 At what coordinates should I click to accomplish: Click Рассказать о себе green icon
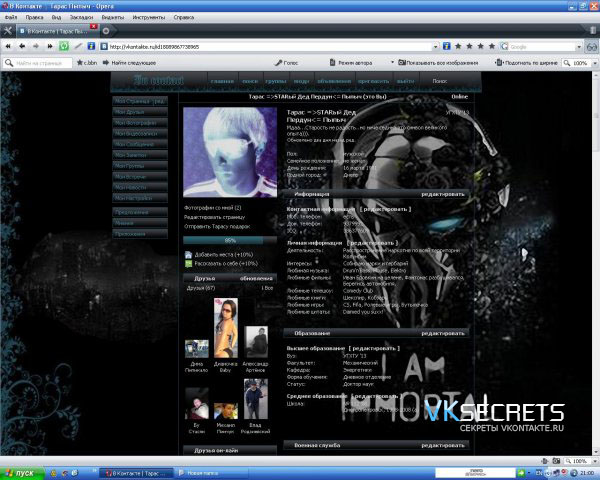[x=188, y=264]
